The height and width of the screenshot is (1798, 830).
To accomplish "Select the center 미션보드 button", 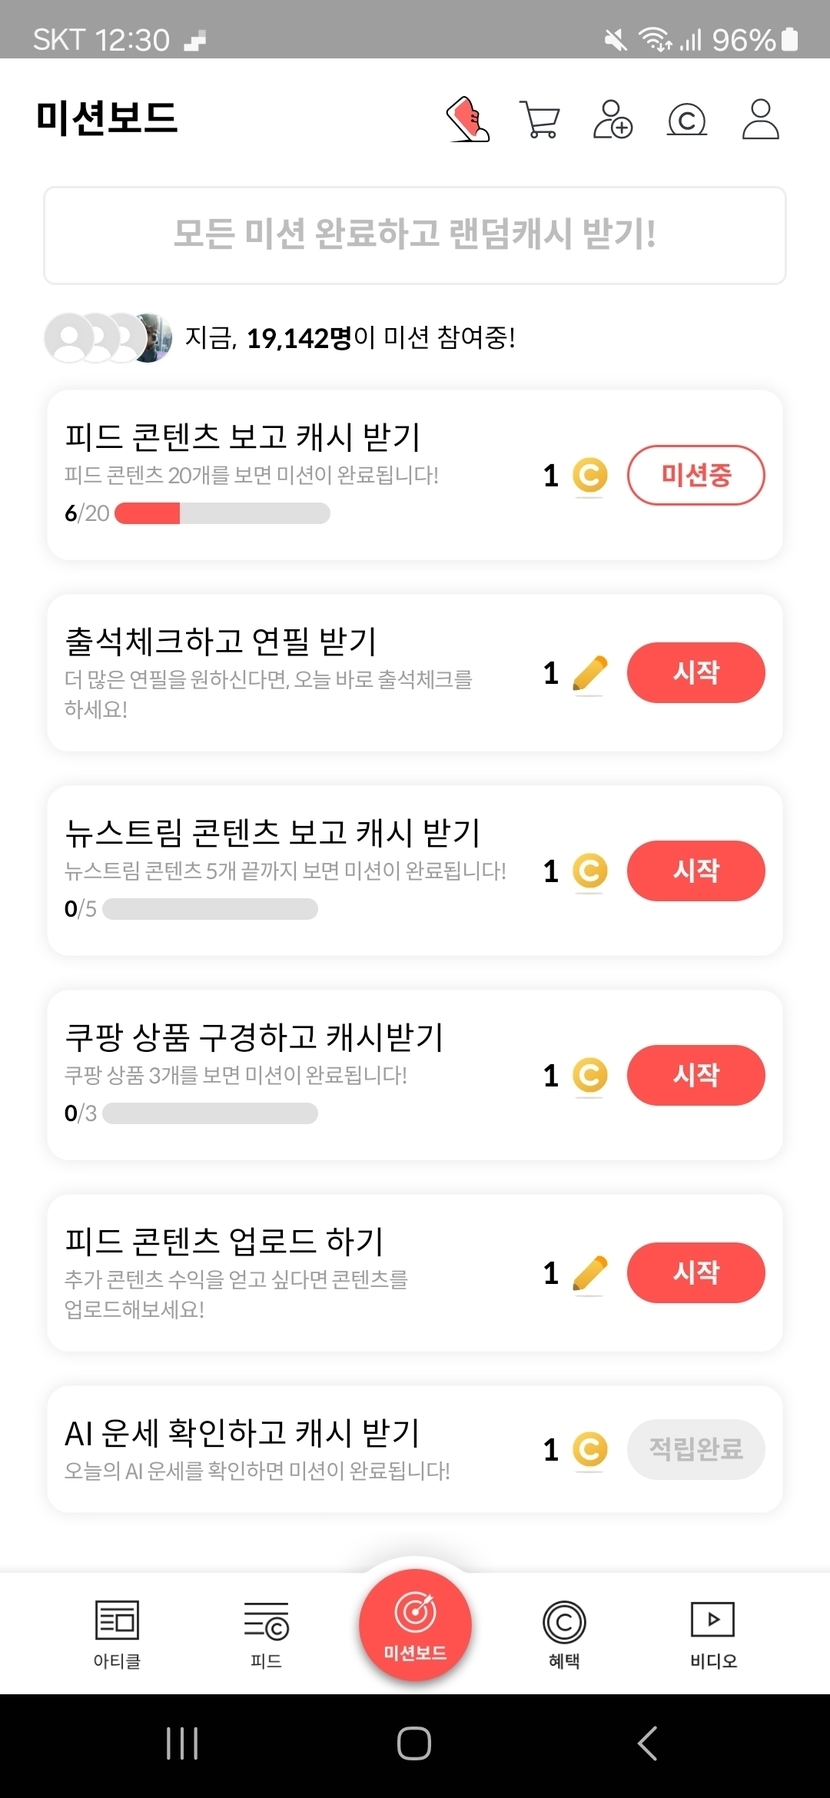I will [x=415, y=1626].
